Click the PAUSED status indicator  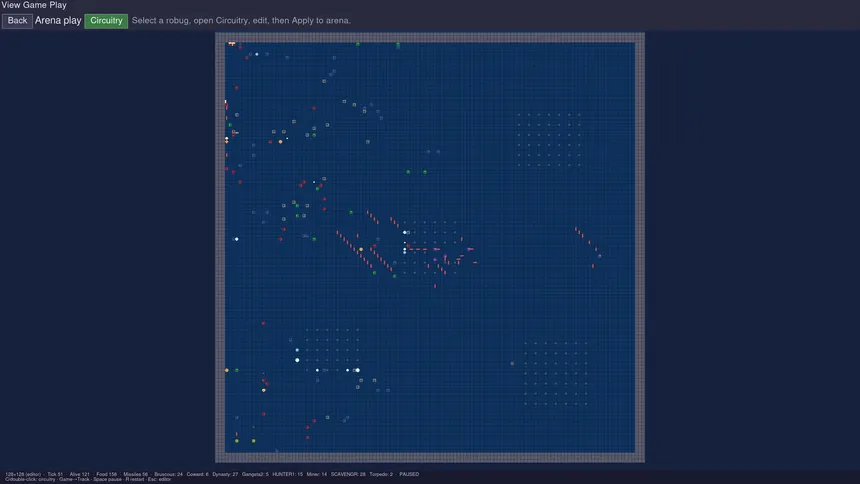tap(409, 475)
